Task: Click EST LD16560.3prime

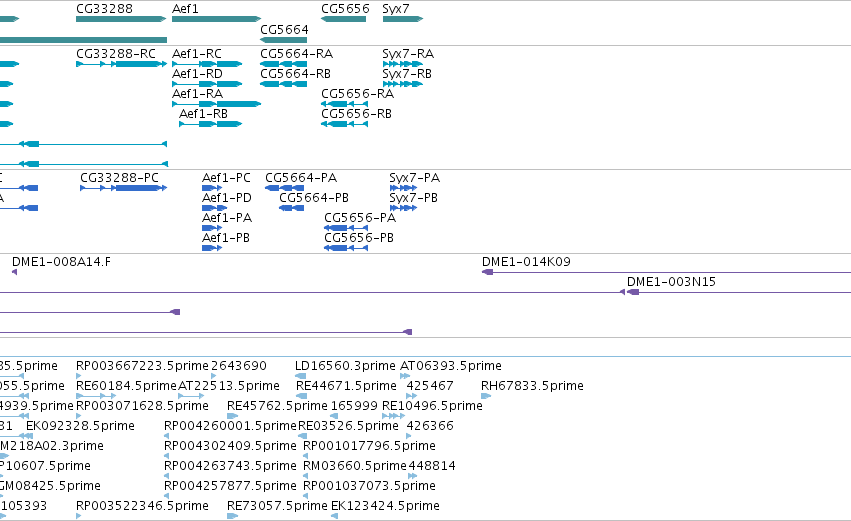Action: [301, 376]
